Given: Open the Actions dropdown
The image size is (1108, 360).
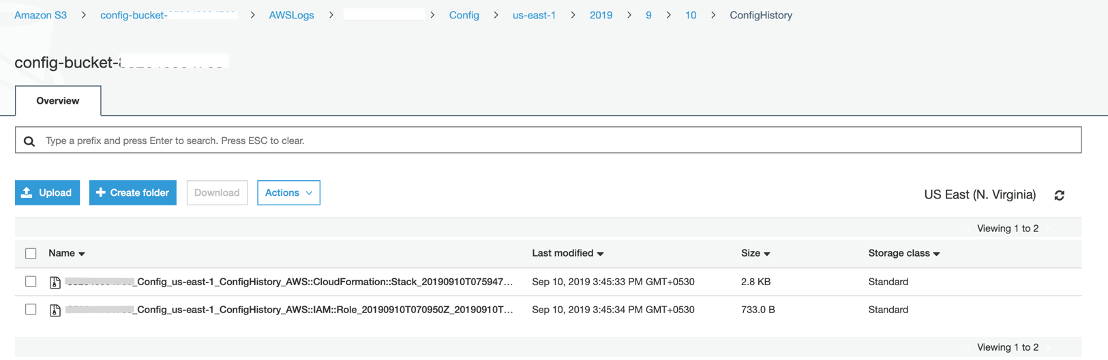Looking at the screenshot, I should pos(289,192).
